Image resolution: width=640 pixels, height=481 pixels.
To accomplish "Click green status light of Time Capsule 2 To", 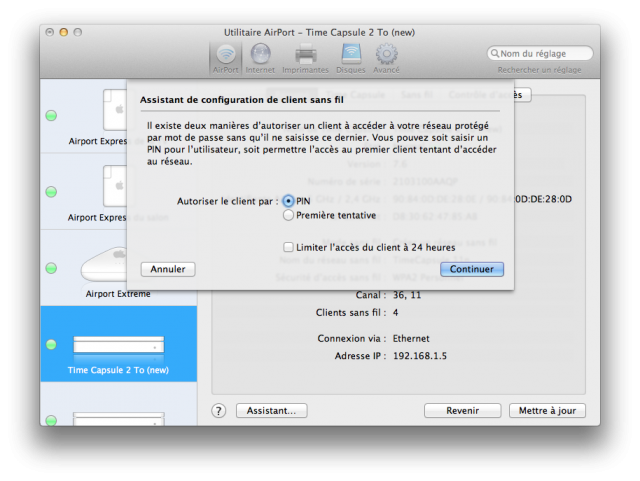I will [x=51, y=345].
